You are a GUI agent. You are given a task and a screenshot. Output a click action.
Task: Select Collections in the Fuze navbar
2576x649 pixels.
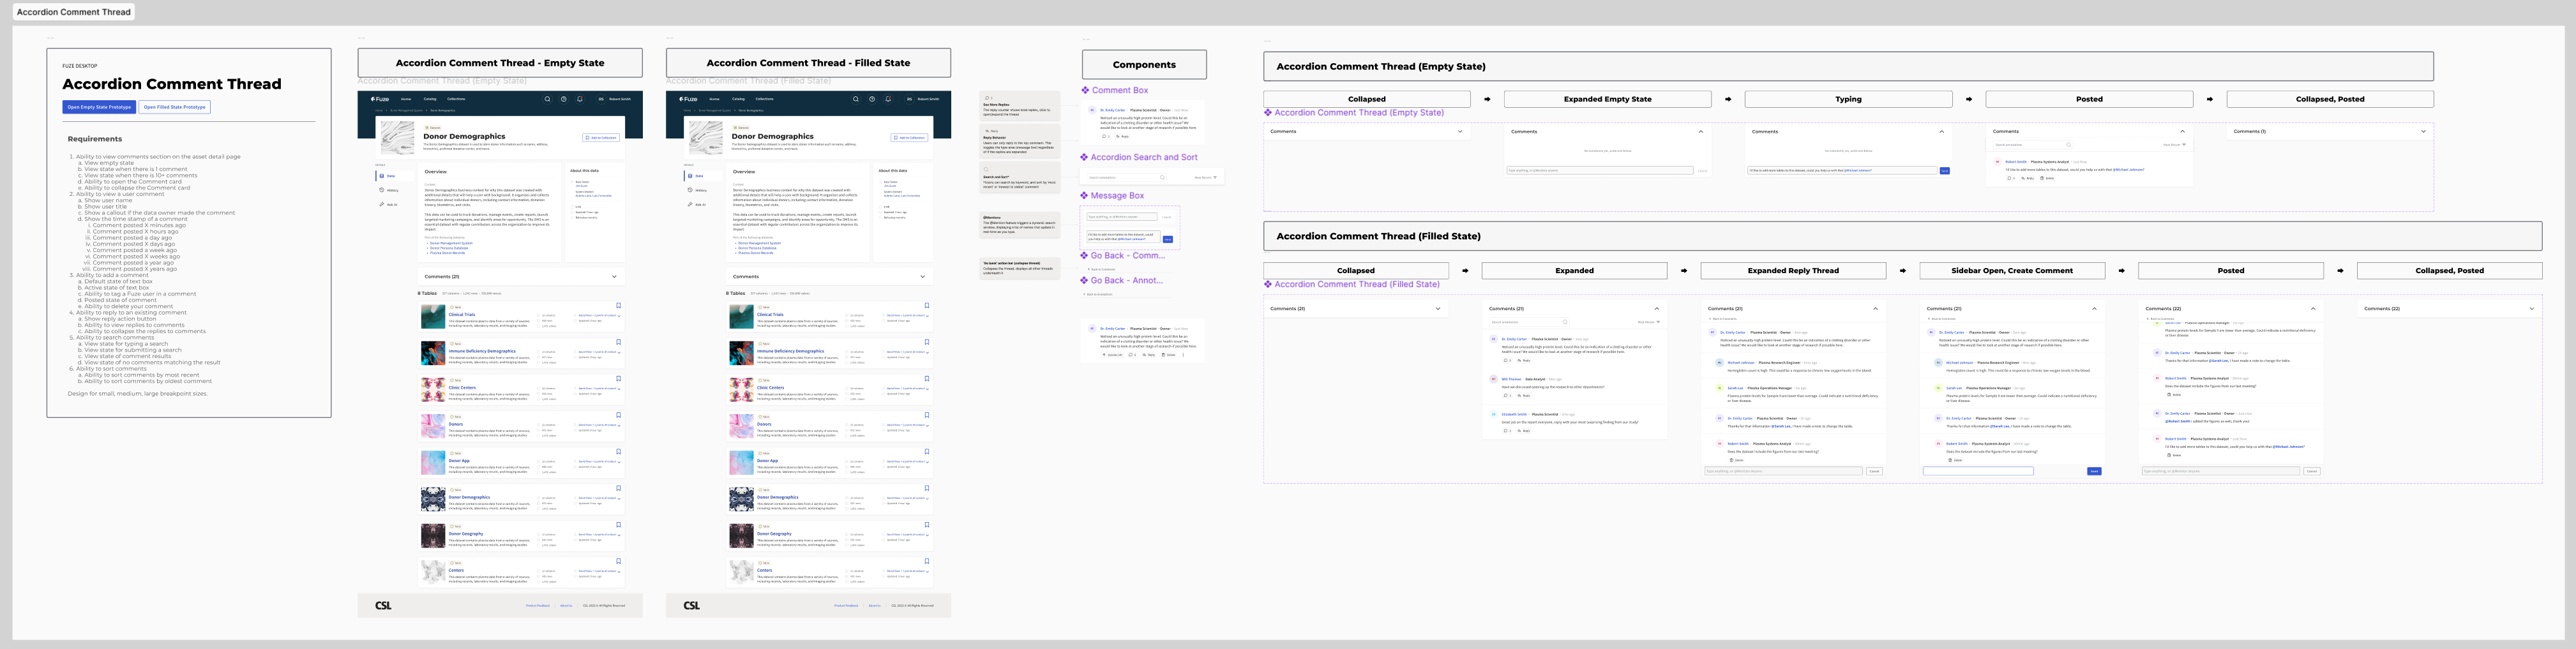pos(456,99)
